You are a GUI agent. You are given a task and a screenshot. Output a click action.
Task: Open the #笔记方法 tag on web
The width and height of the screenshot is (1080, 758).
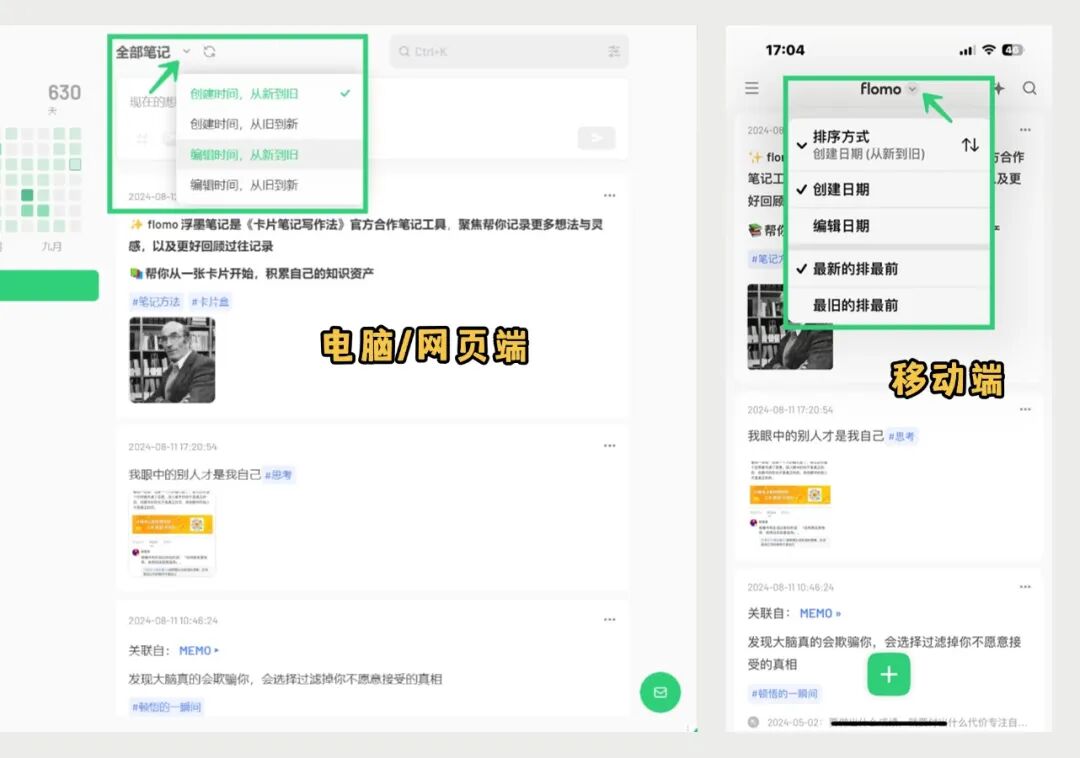click(x=156, y=302)
